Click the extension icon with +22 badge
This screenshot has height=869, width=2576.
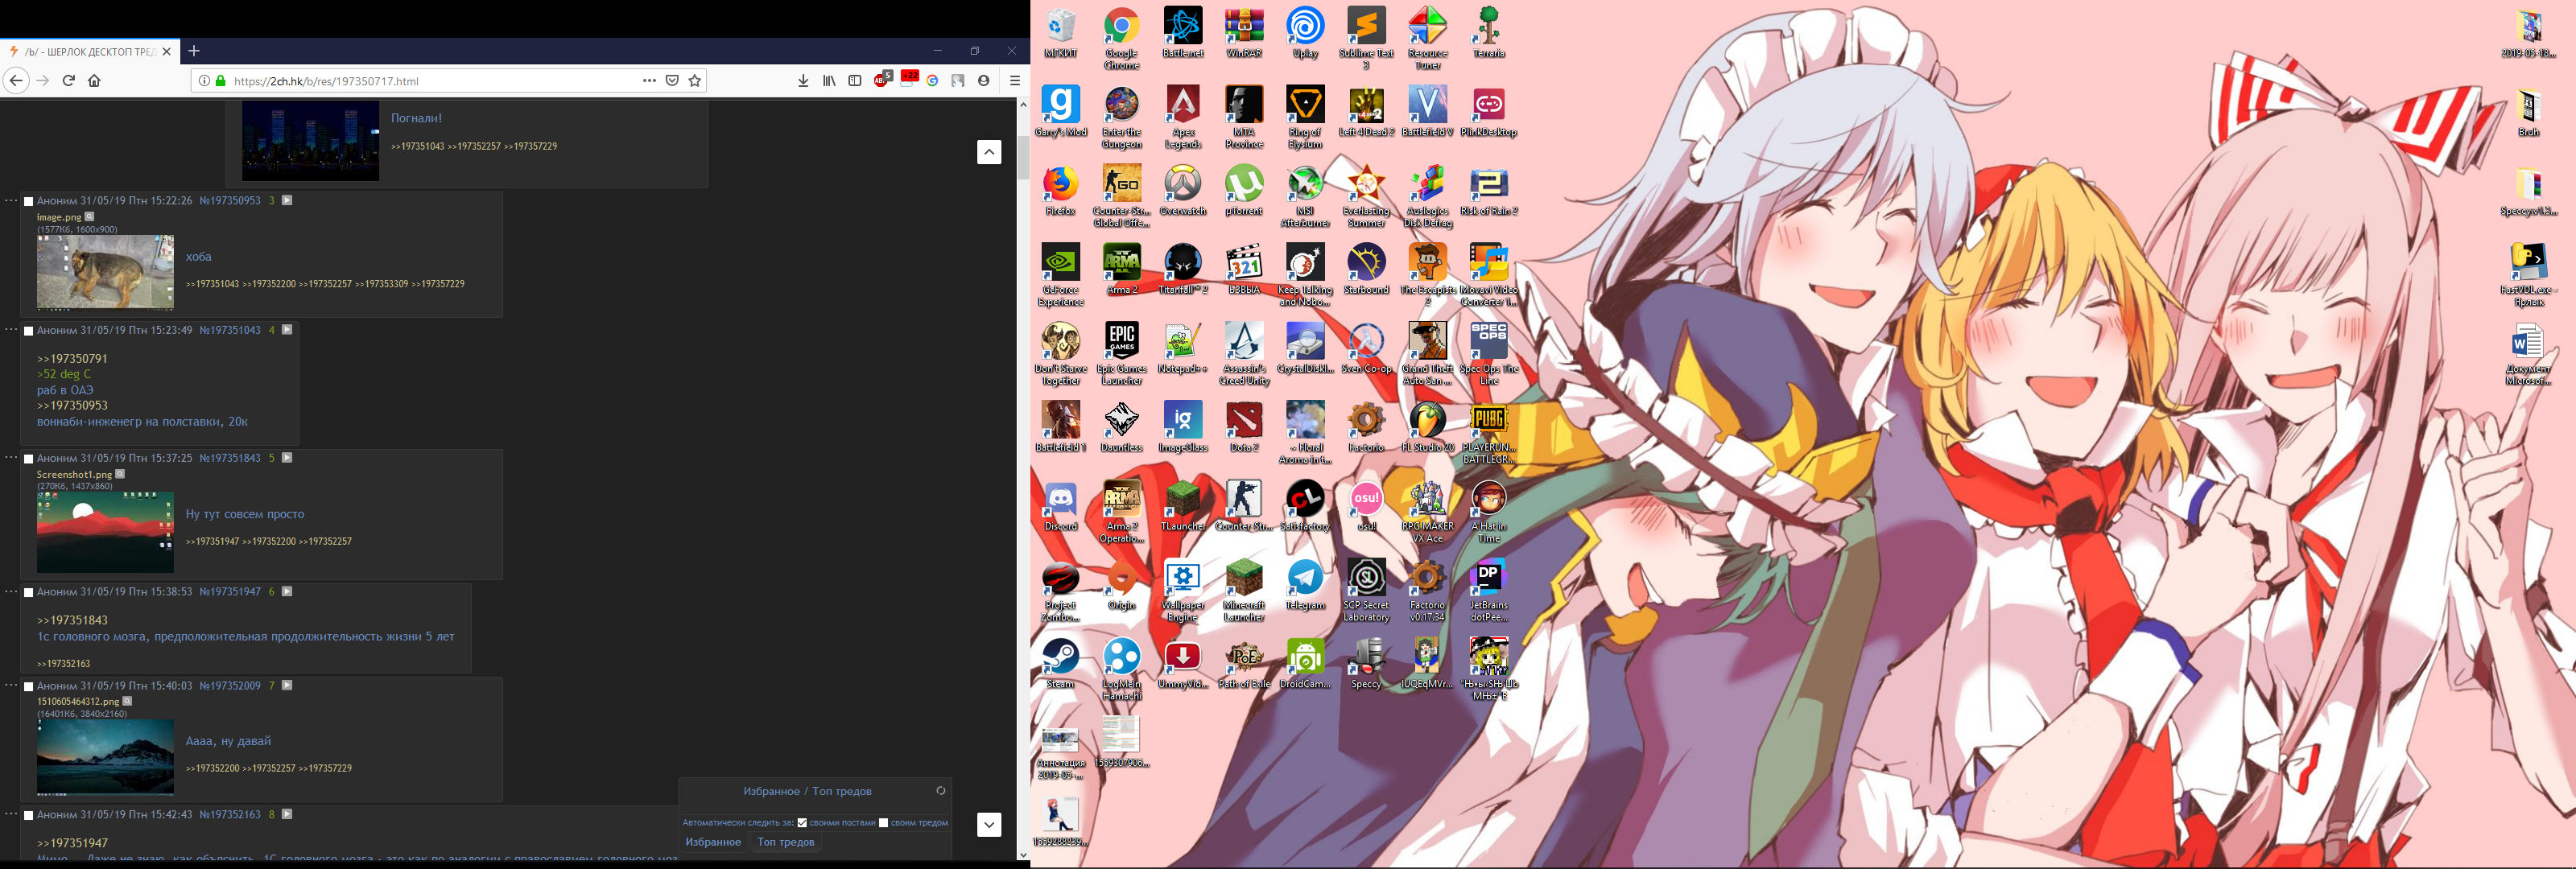pyautogui.click(x=908, y=80)
